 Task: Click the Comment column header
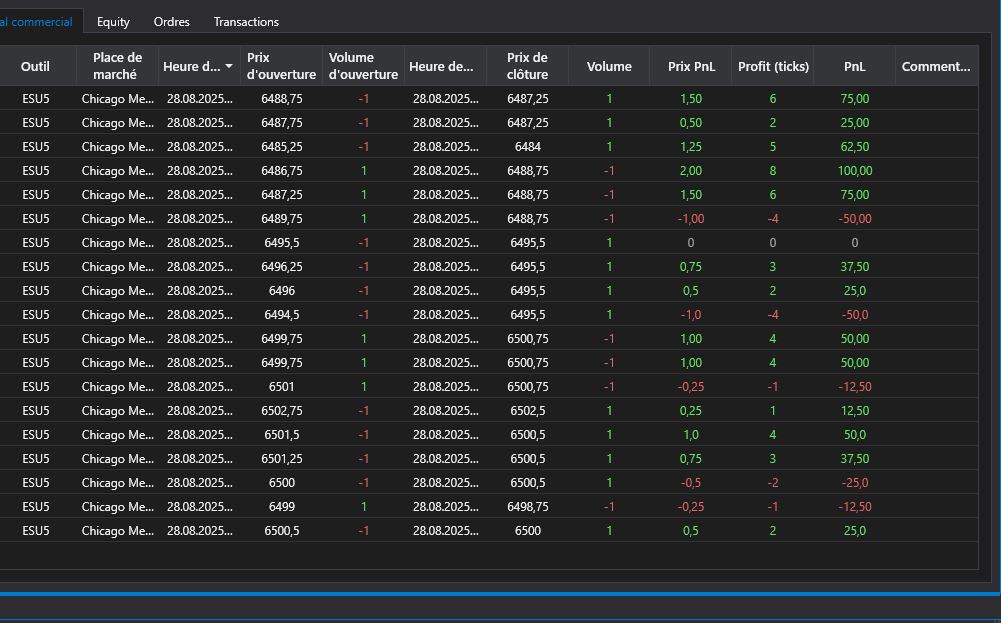click(x=936, y=66)
